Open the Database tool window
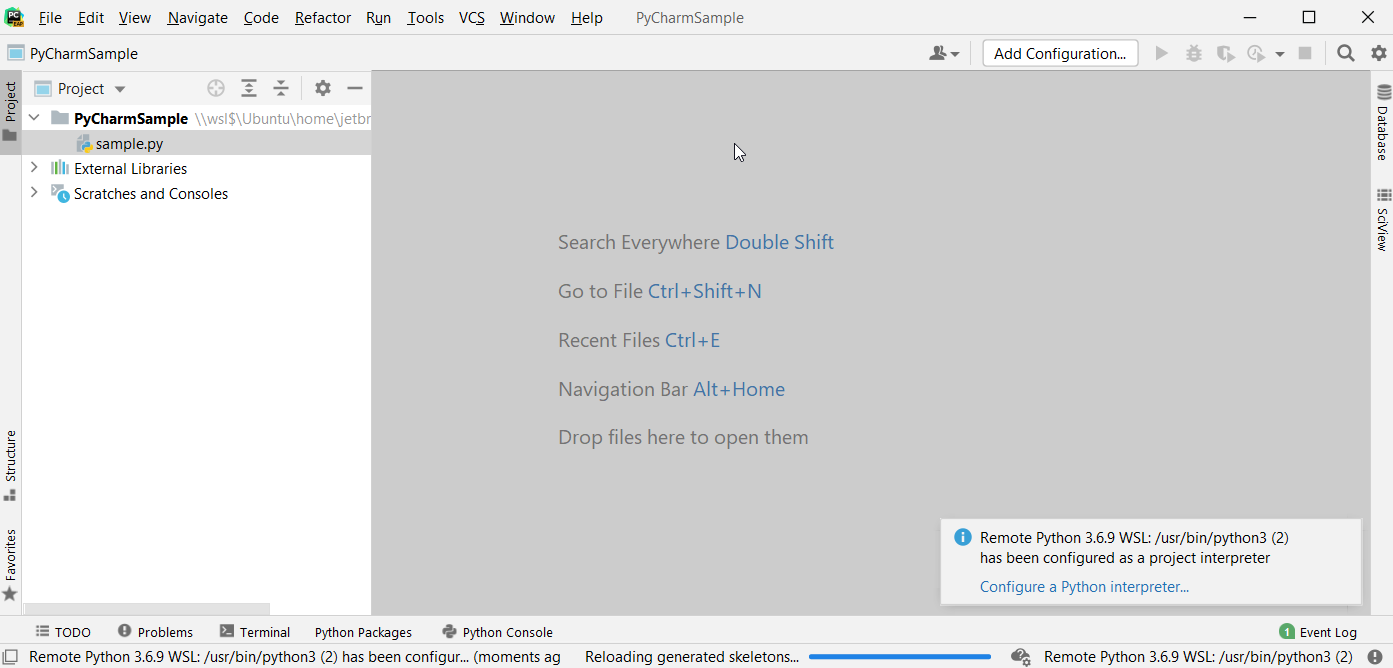Image resolution: width=1393 pixels, height=668 pixels. click(x=1383, y=123)
